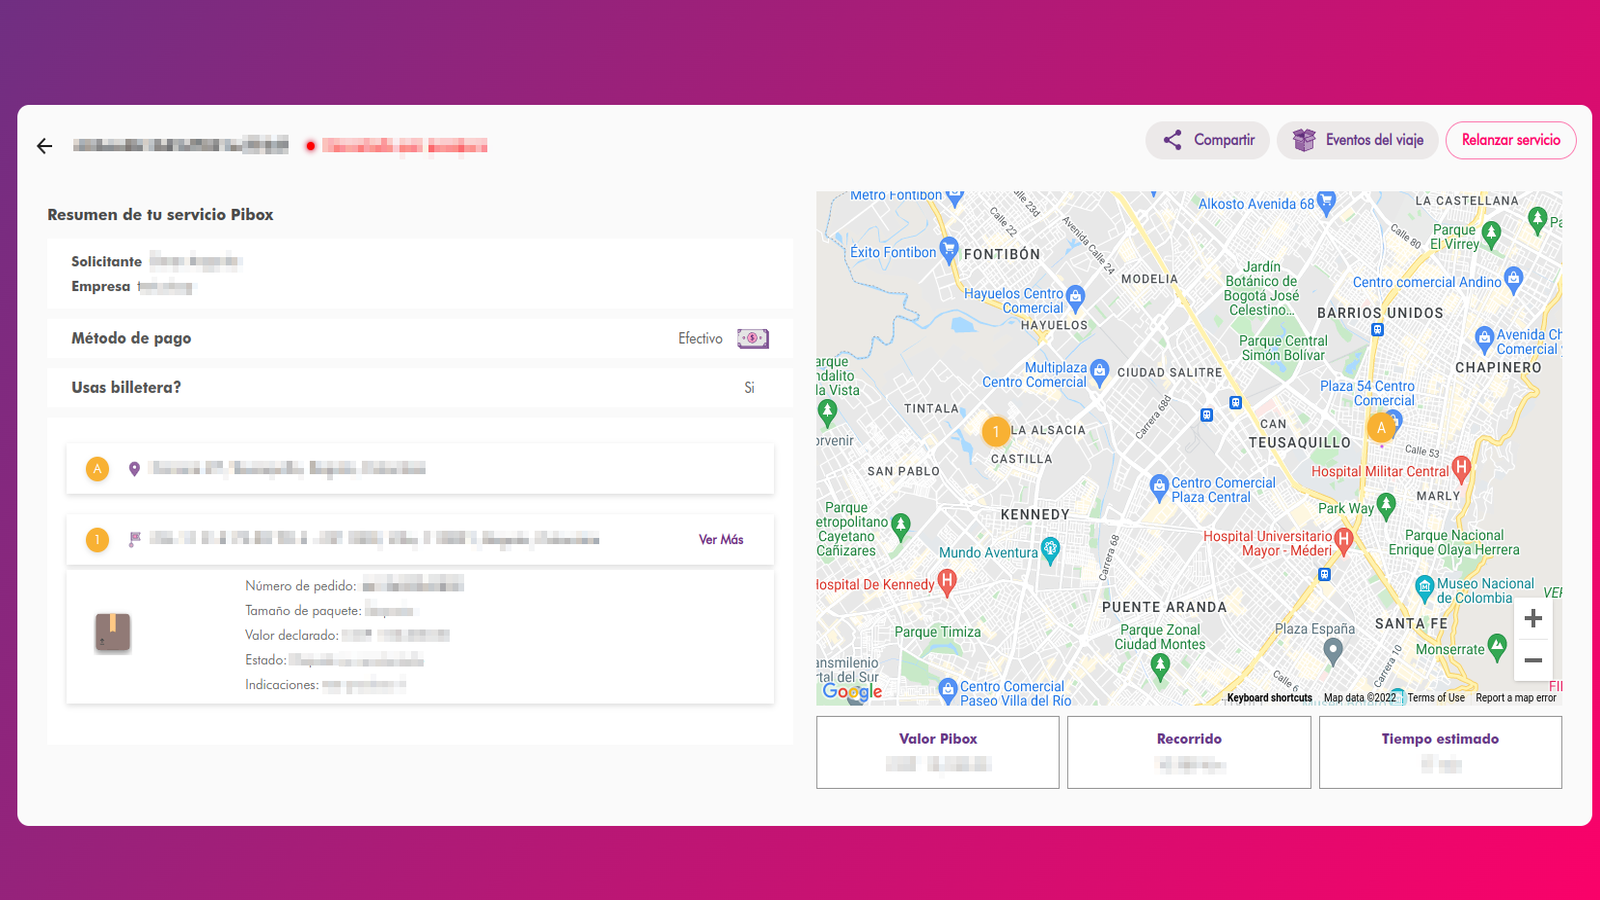Screen dimensions: 1600x900
Task: Click the Google logo on the map
Action: click(851, 691)
